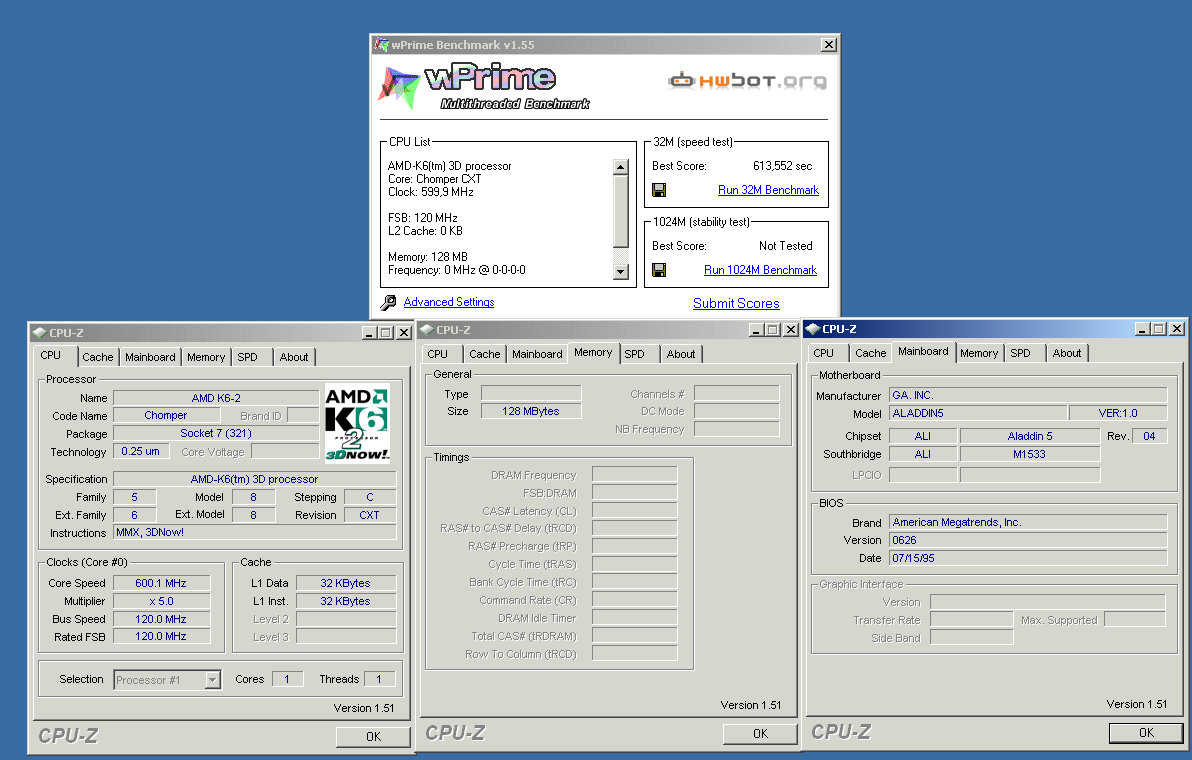This screenshot has width=1192, height=760.
Task: Open Memory tab in left CPU-Z window
Action: coord(205,357)
